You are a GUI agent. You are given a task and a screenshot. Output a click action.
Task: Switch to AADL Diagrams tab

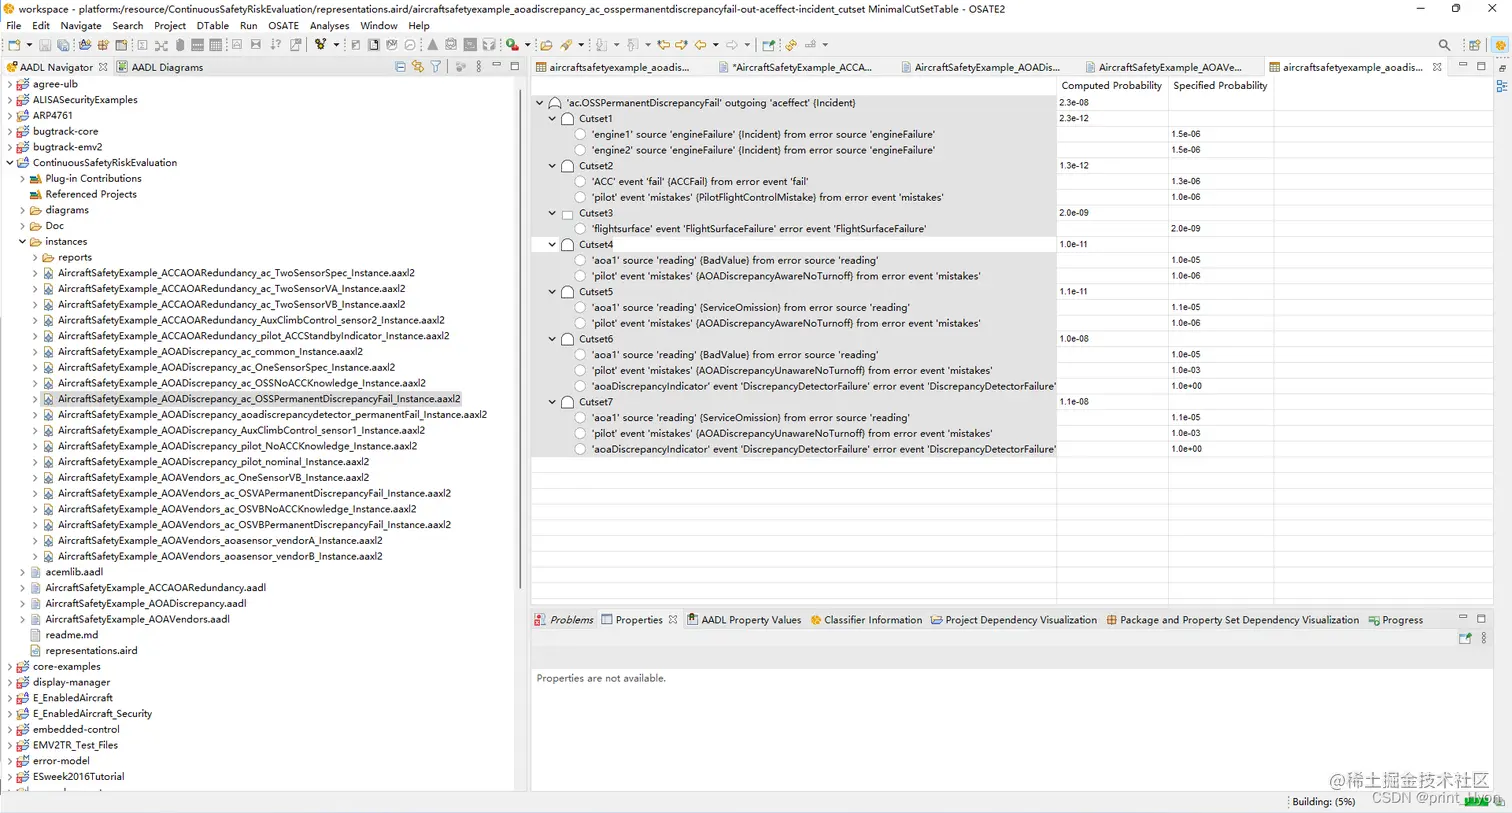click(x=160, y=67)
